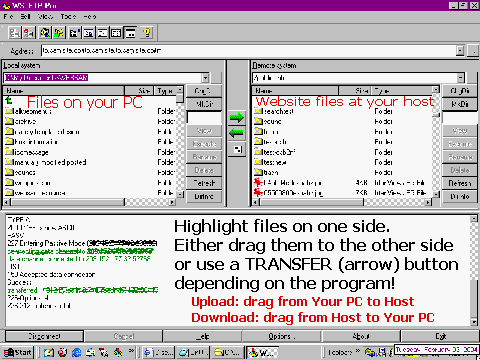
Task: Click local ChgDir button
Action: tap(204, 91)
